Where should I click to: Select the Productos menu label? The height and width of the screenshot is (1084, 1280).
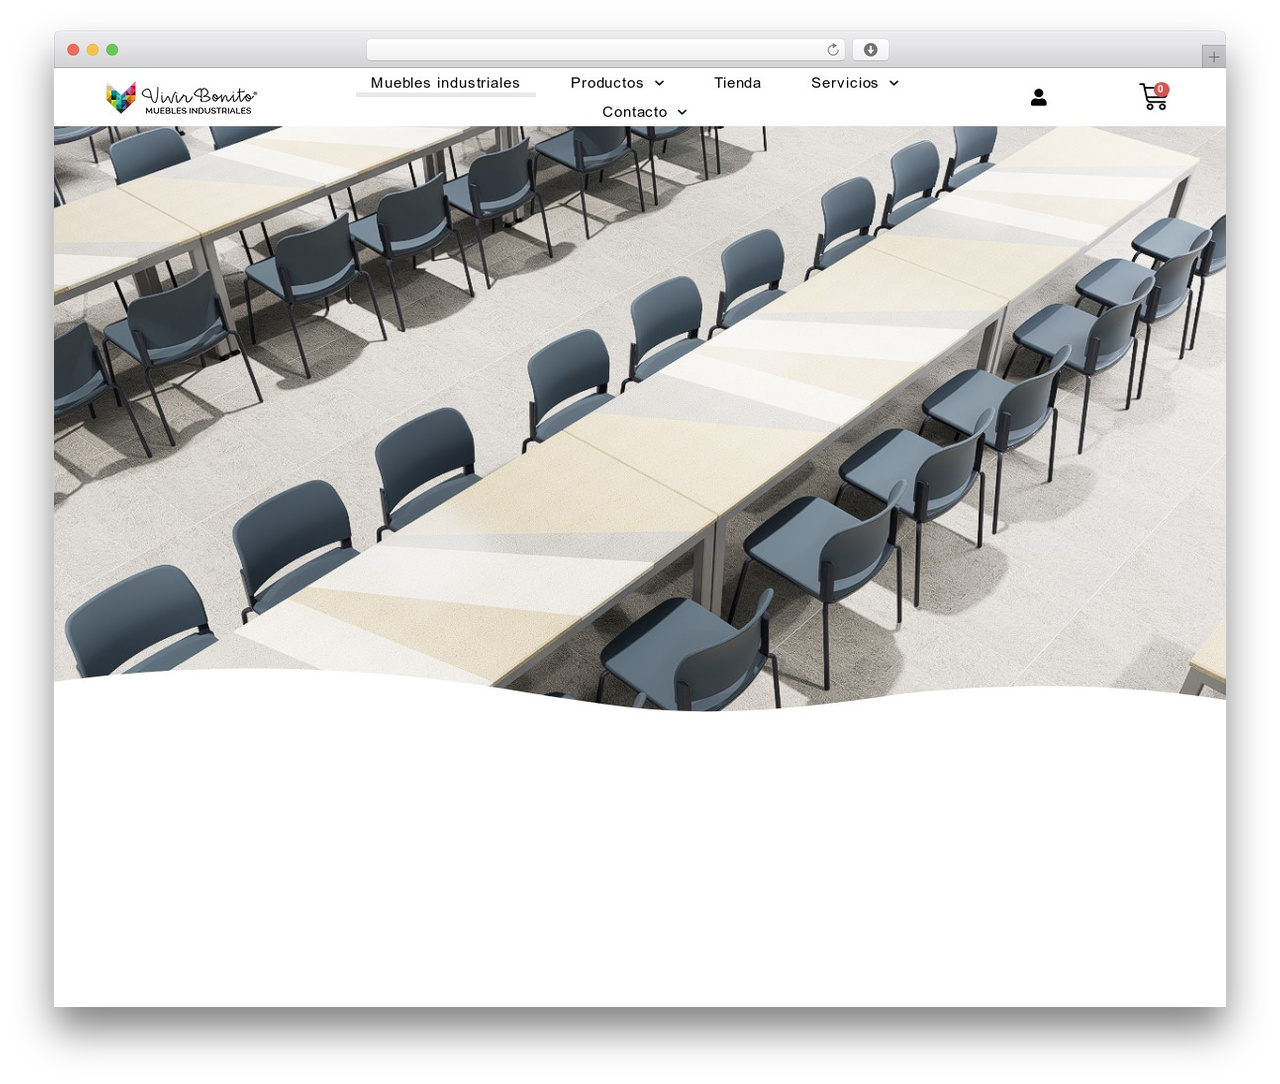[607, 83]
